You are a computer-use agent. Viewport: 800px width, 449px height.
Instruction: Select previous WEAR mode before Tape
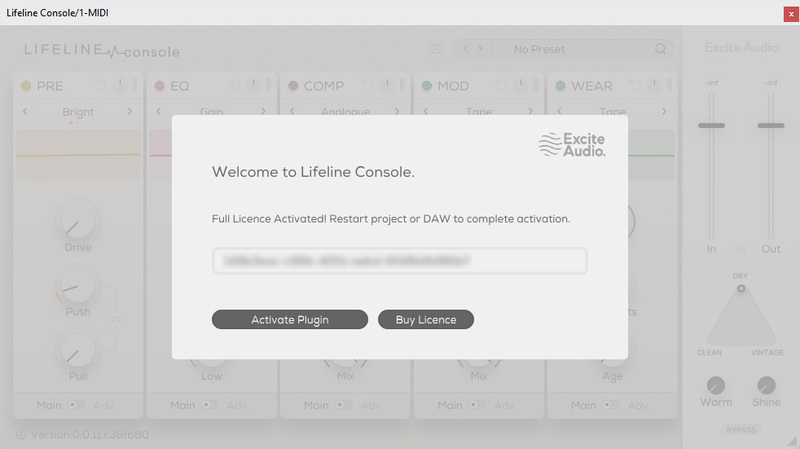click(x=560, y=111)
